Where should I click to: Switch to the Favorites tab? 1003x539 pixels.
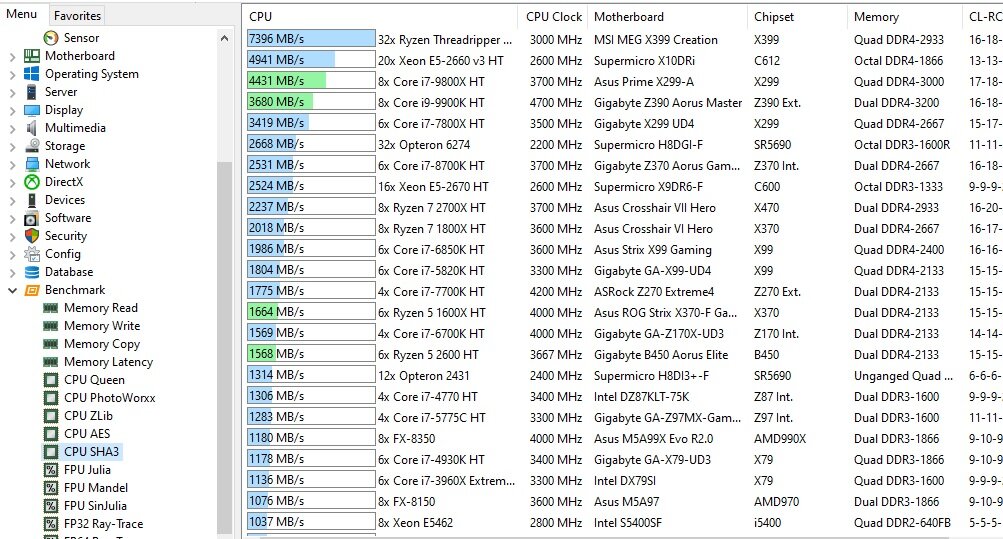(77, 15)
